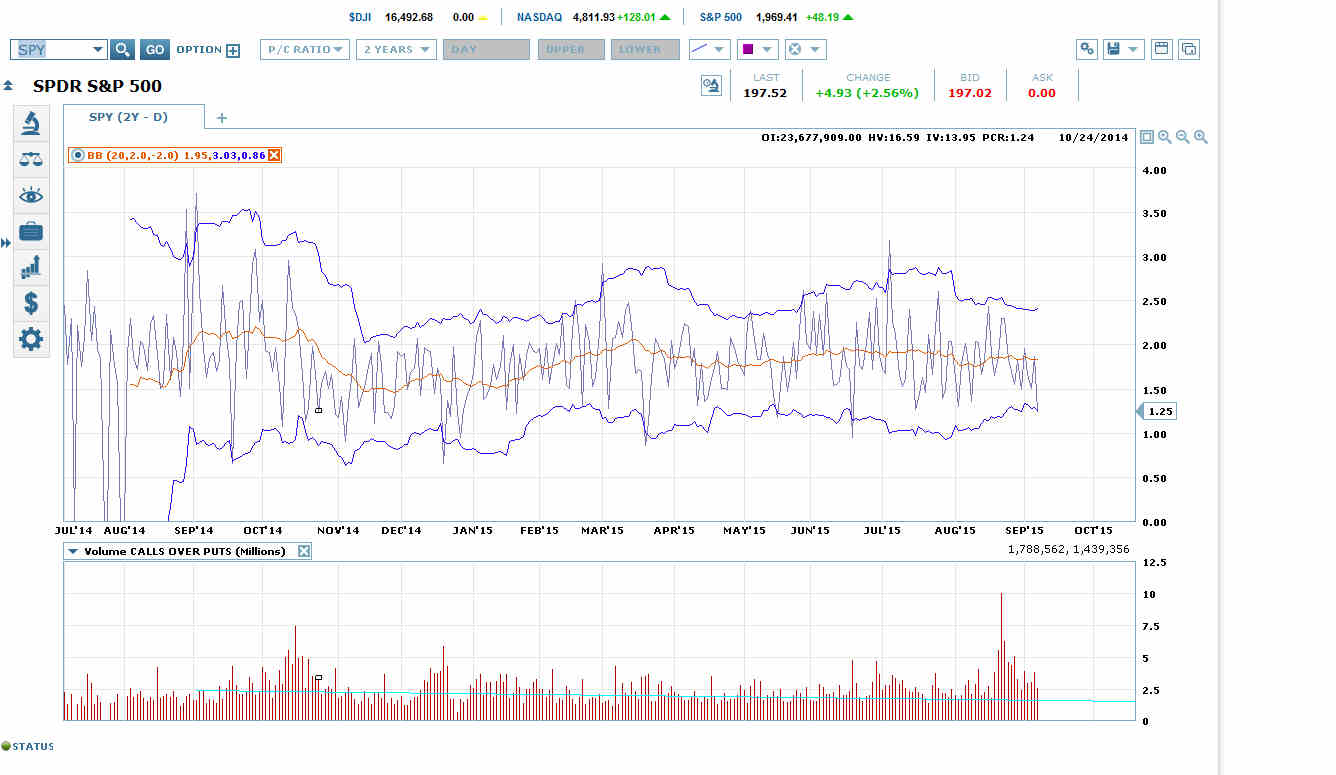Screen dimensions: 1336x775
Task: Open the microscope research sidebar icon
Action: [31, 124]
